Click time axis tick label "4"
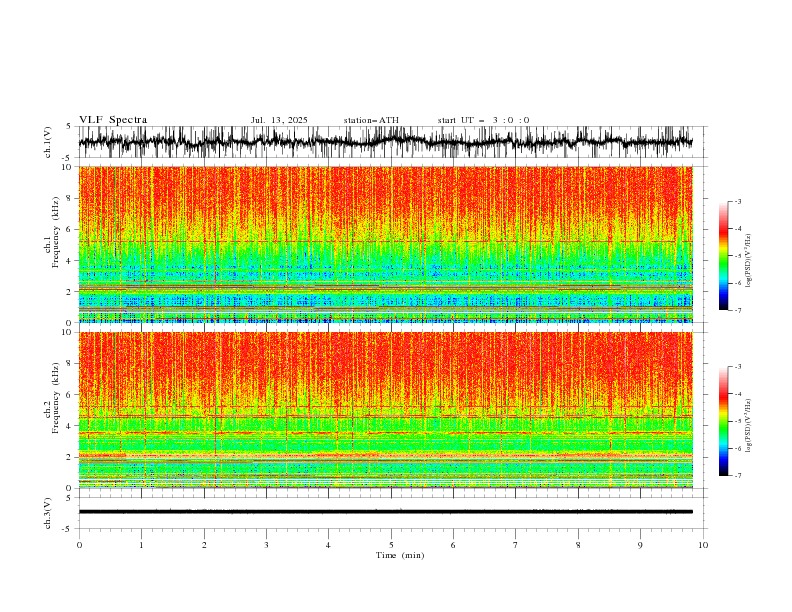 (328, 545)
